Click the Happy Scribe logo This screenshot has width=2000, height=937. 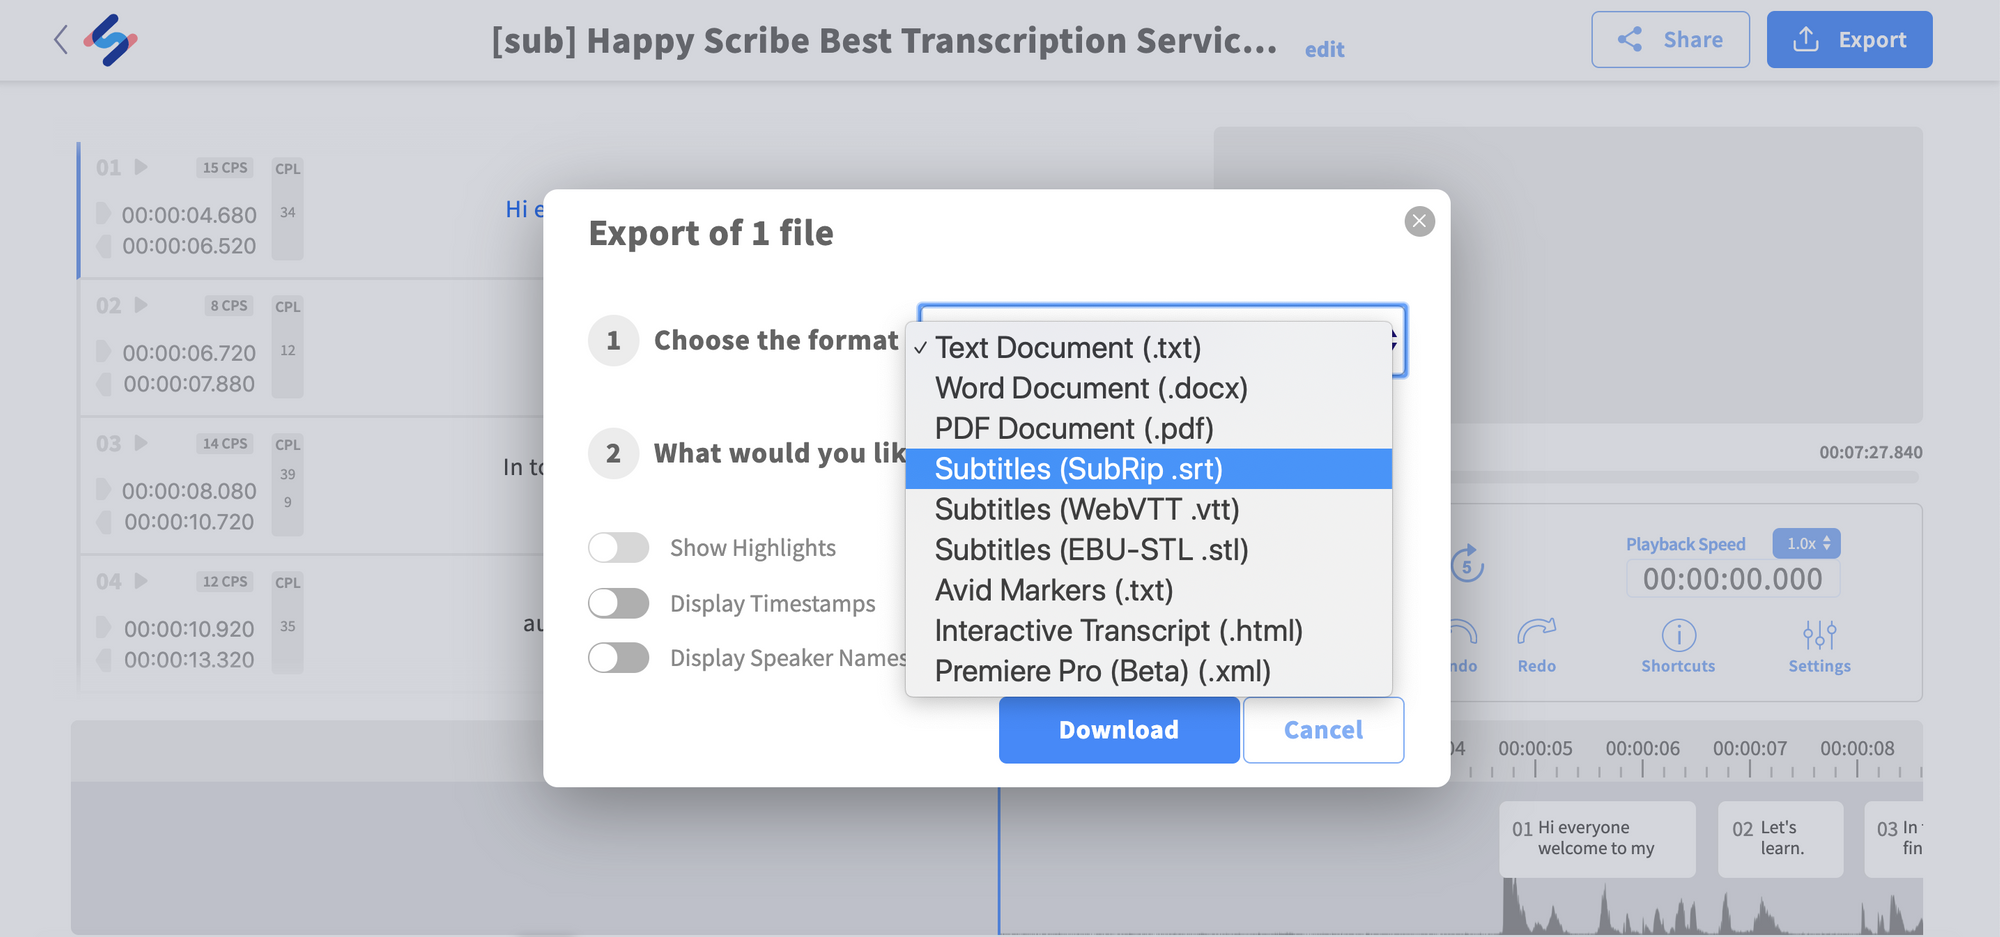point(110,40)
